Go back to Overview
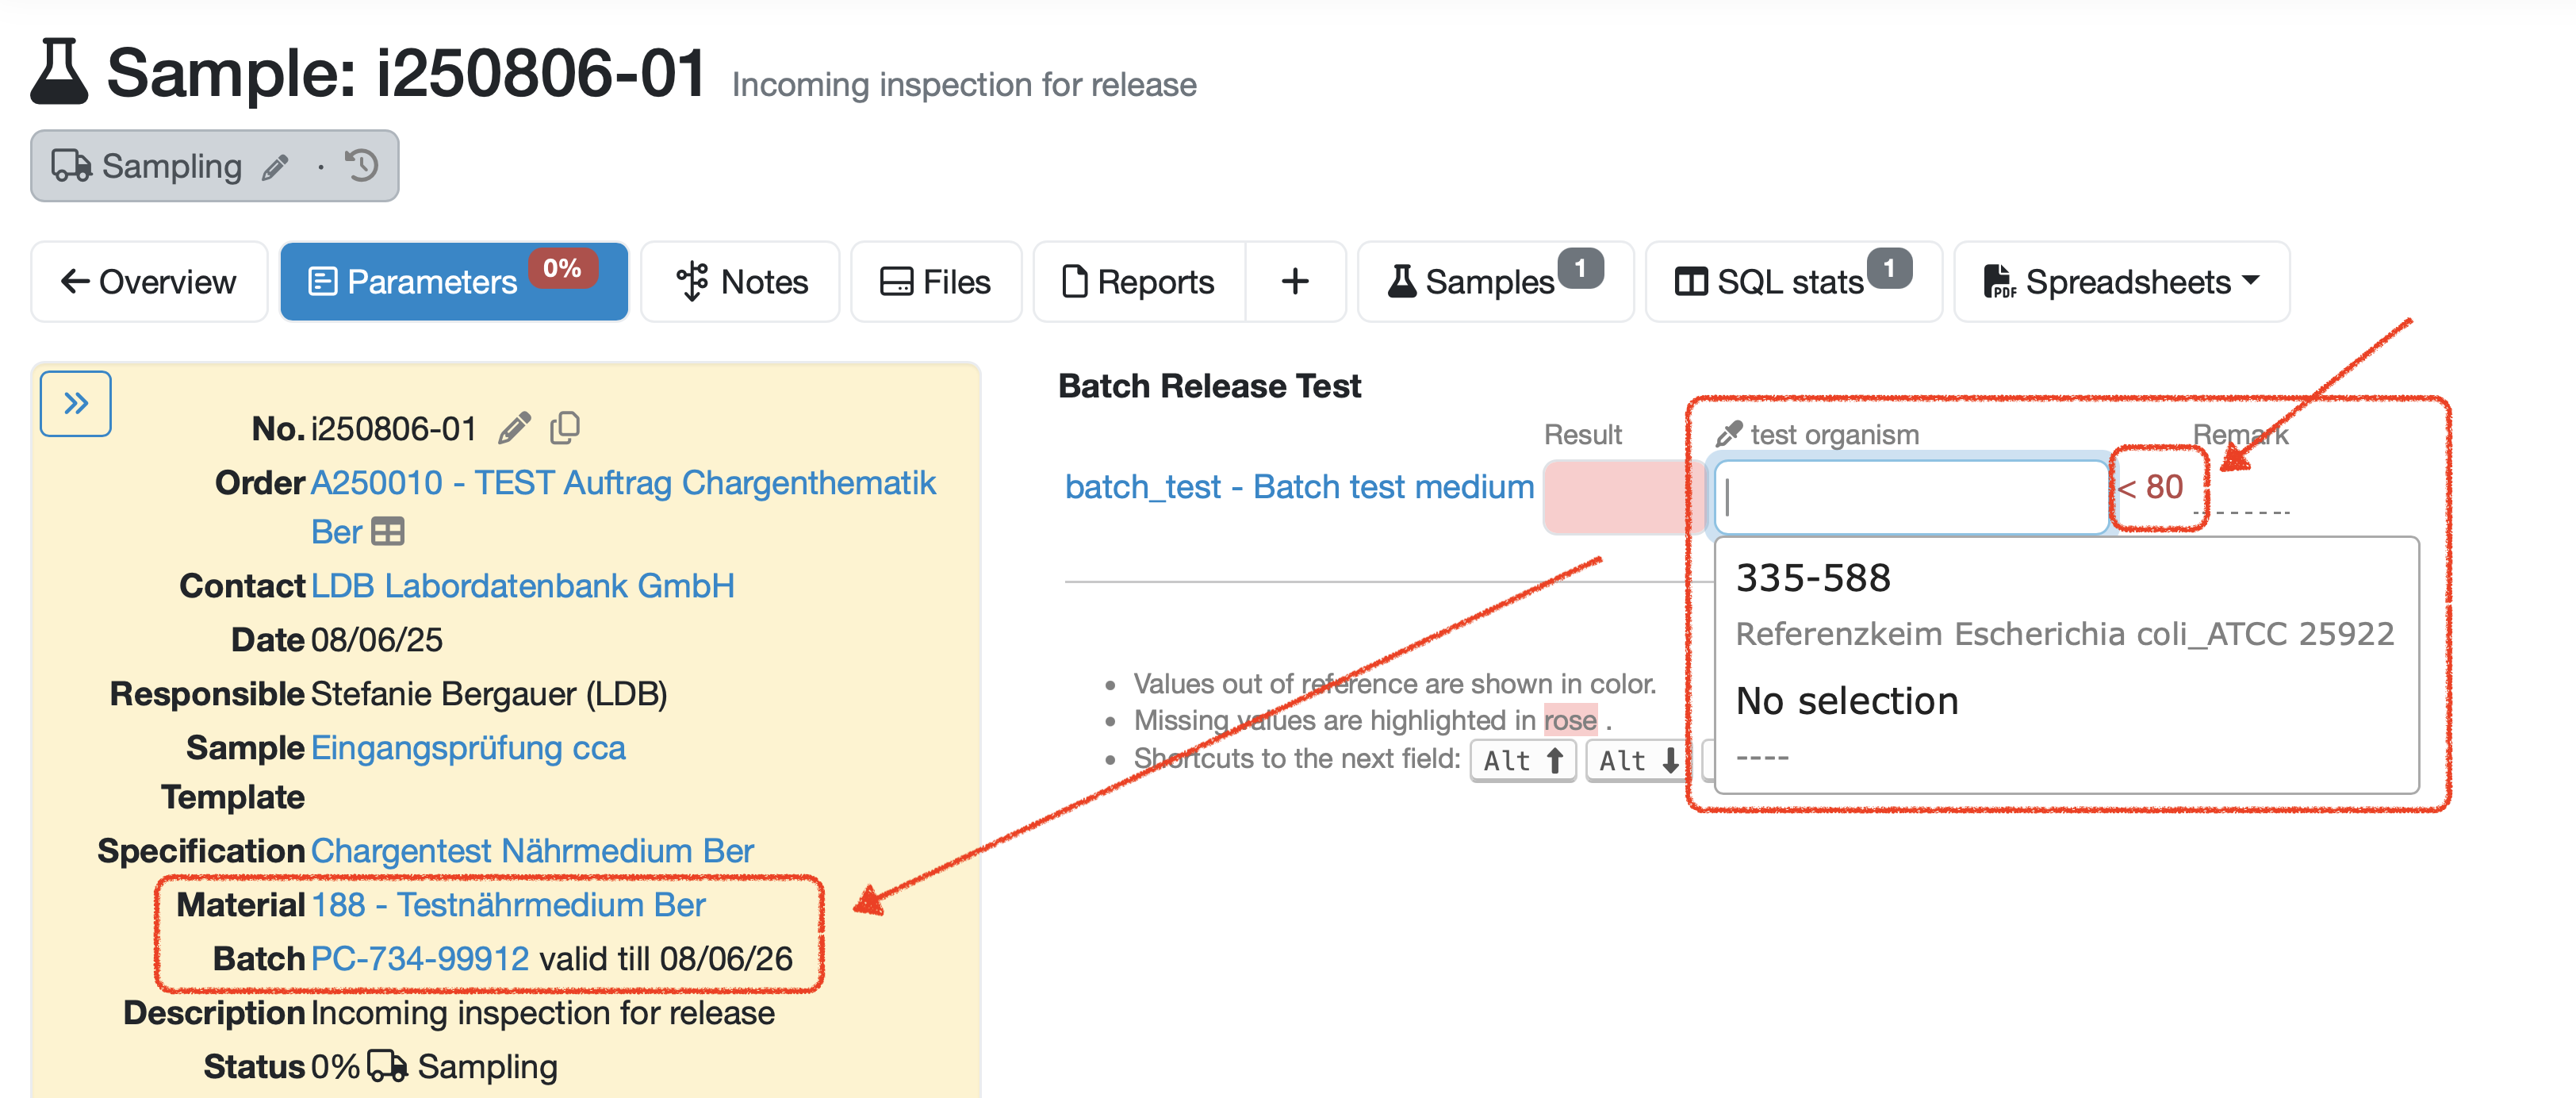Viewport: 2576px width, 1098px height. 149,282
